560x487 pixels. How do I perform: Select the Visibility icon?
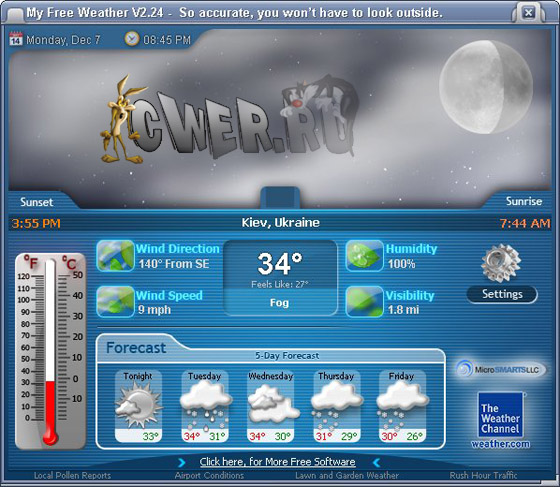click(364, 302)
